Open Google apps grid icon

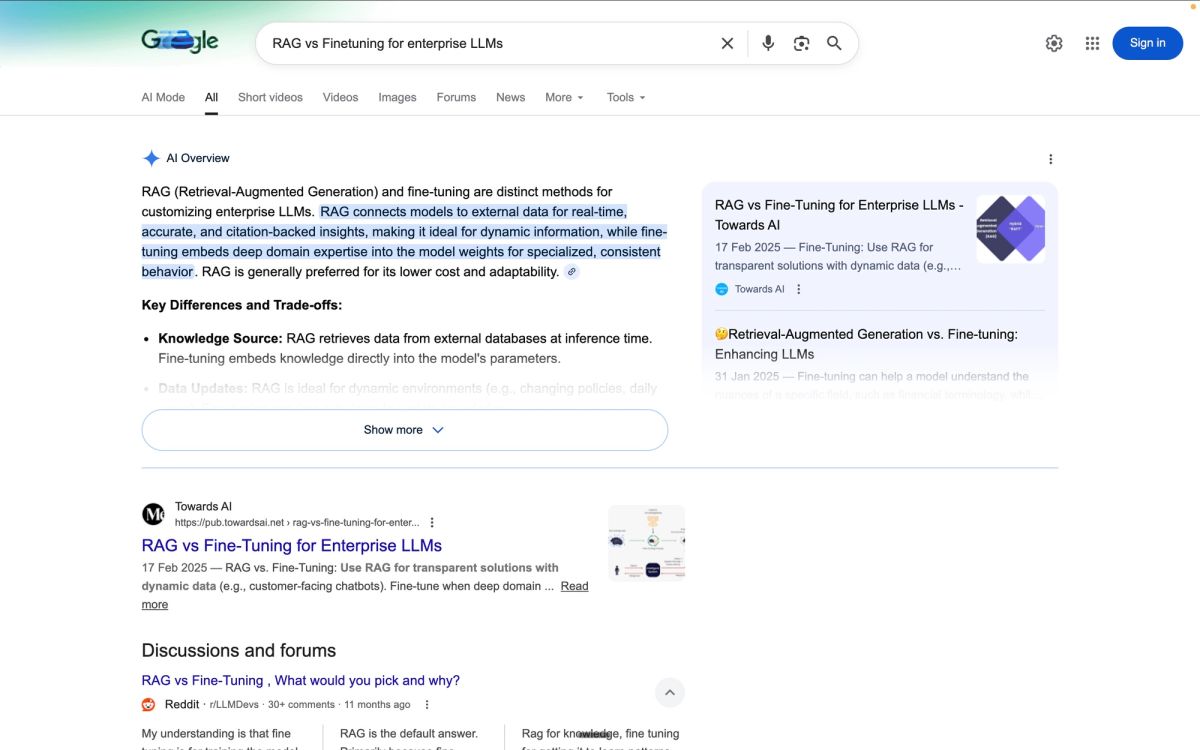pyautogui.click(x=1092, y=43)
